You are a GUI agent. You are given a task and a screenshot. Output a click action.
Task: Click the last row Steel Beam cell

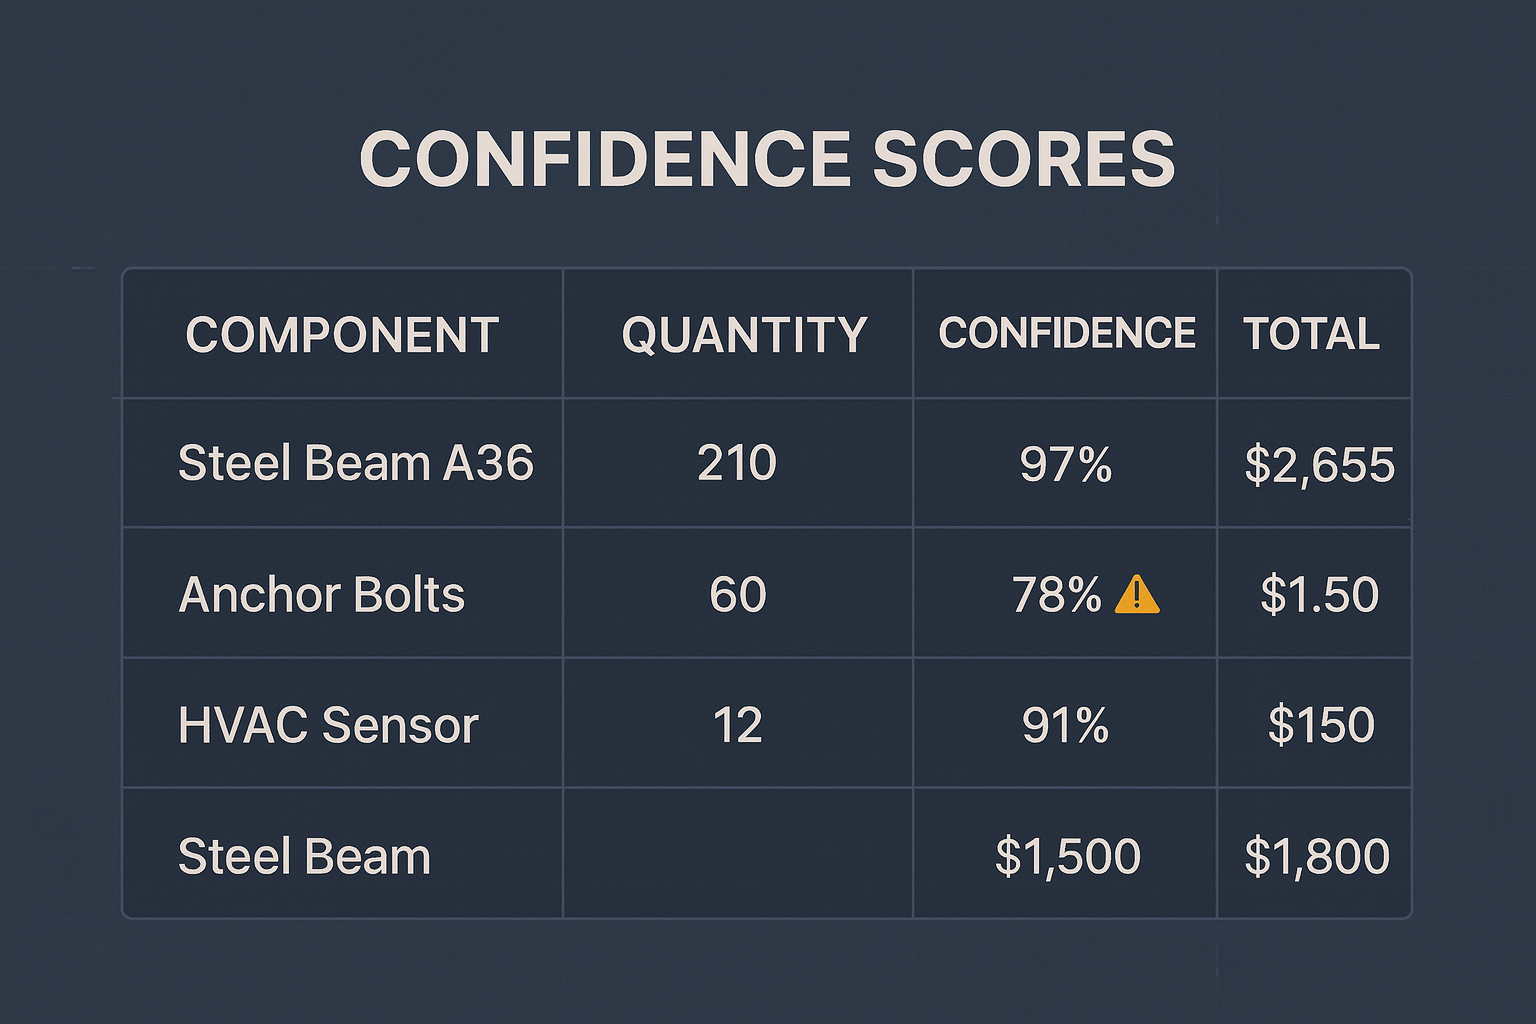point(304,857)
